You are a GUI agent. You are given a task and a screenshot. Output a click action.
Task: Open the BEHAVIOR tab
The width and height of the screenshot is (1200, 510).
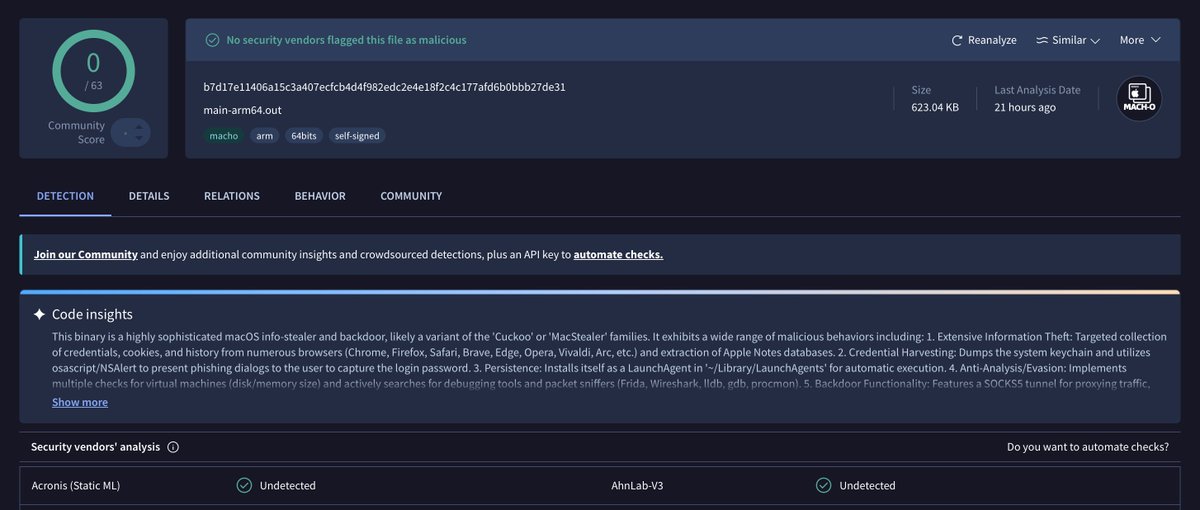tap(320, 196)
